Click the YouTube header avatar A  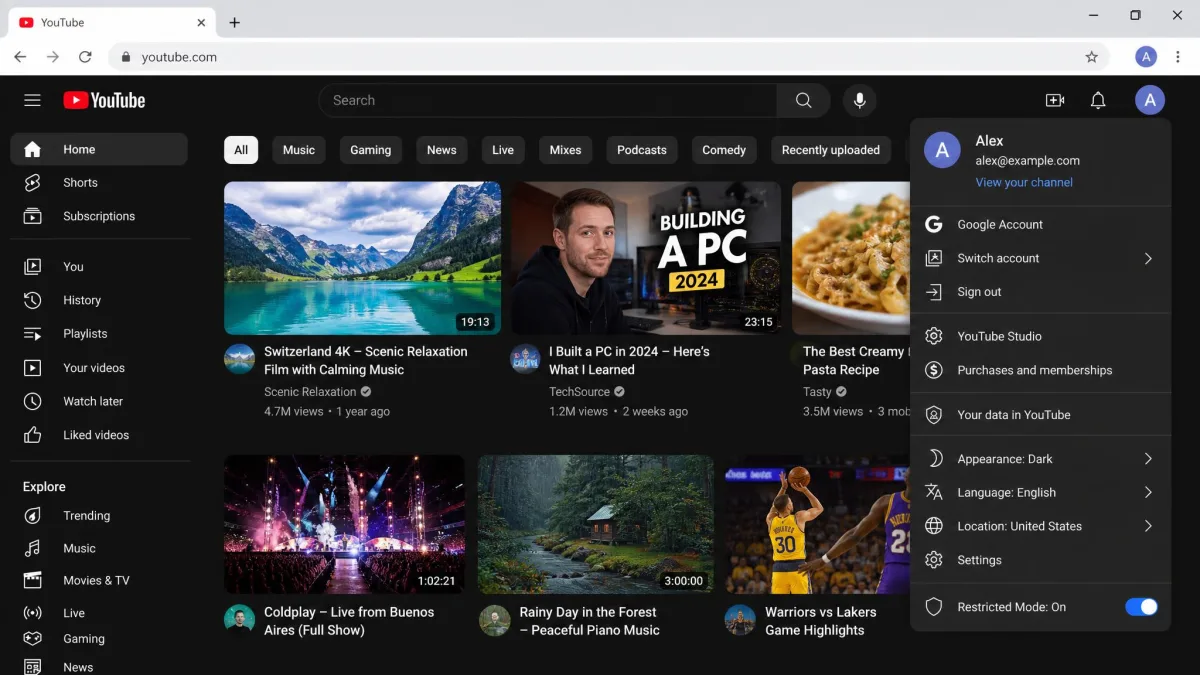pos(1150,100)
